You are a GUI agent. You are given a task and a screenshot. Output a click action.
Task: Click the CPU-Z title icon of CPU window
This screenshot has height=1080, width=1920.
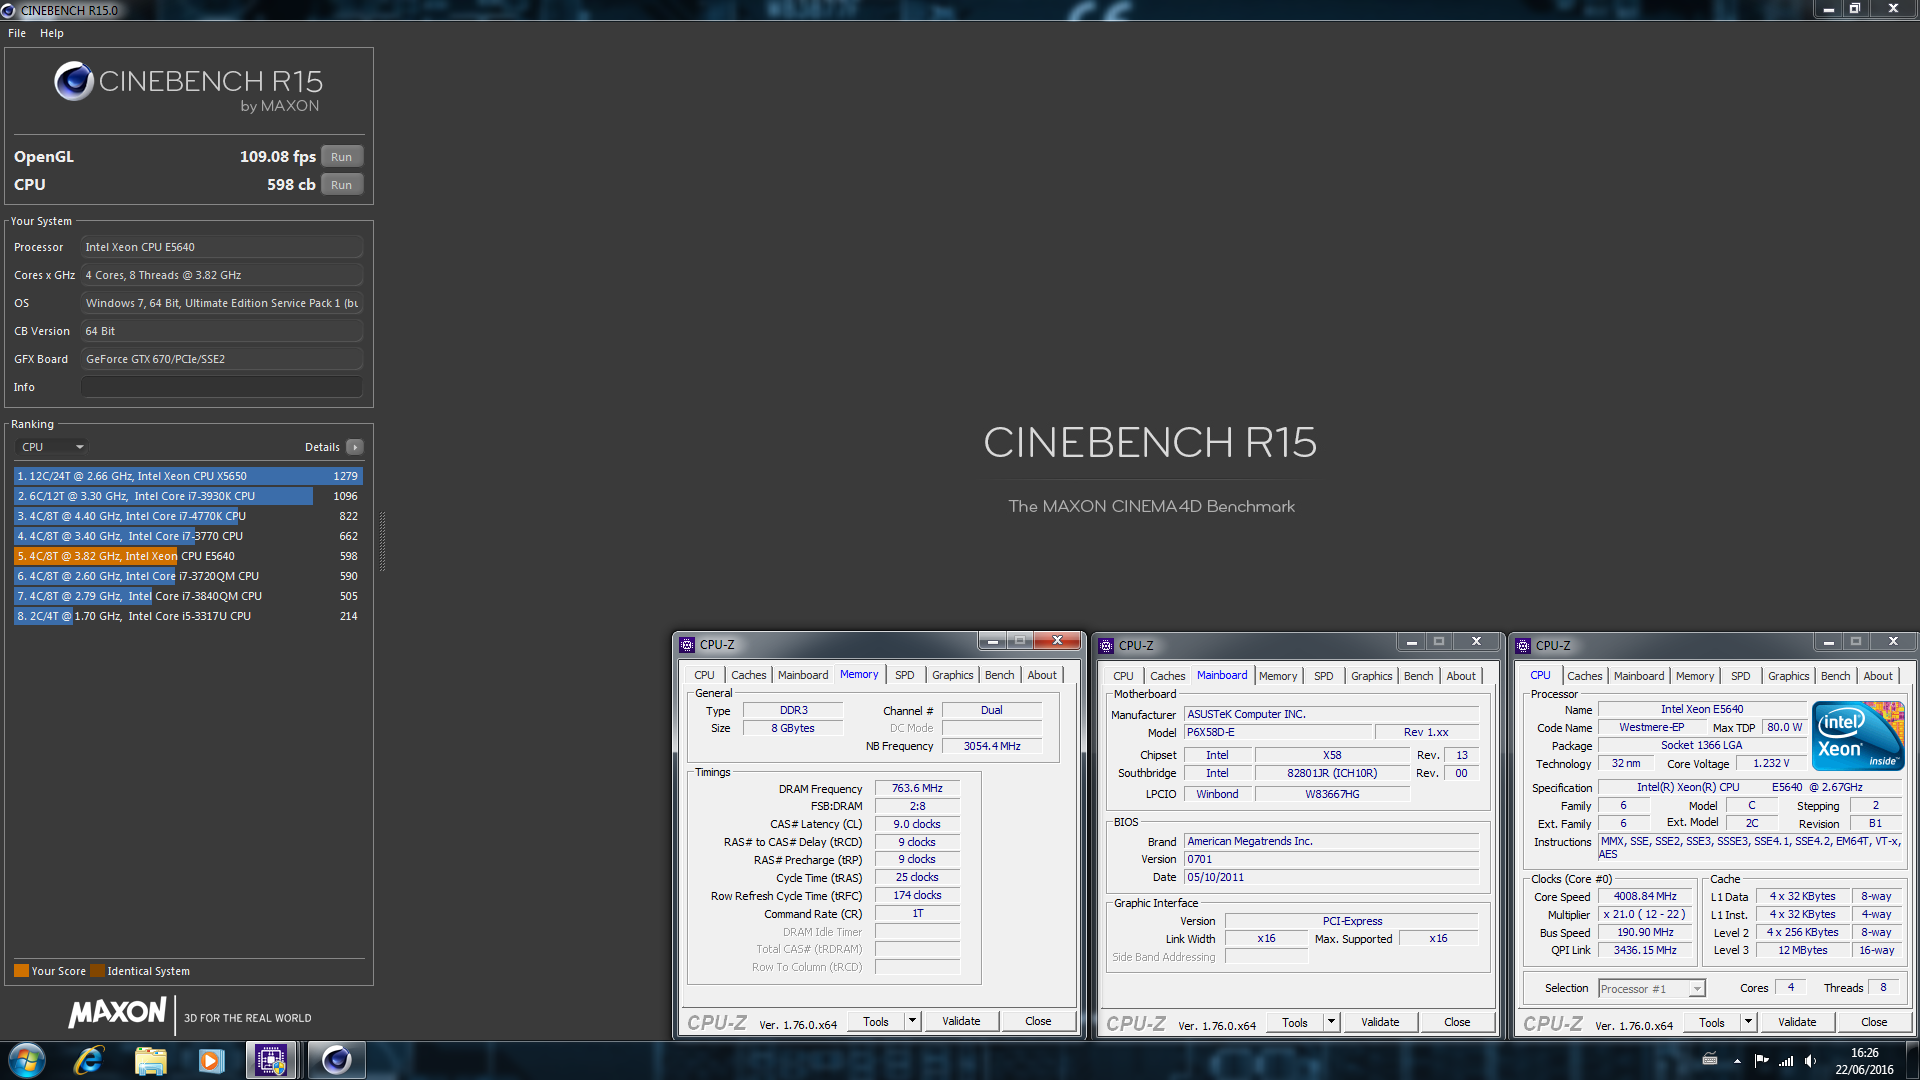click(1523, 646)
